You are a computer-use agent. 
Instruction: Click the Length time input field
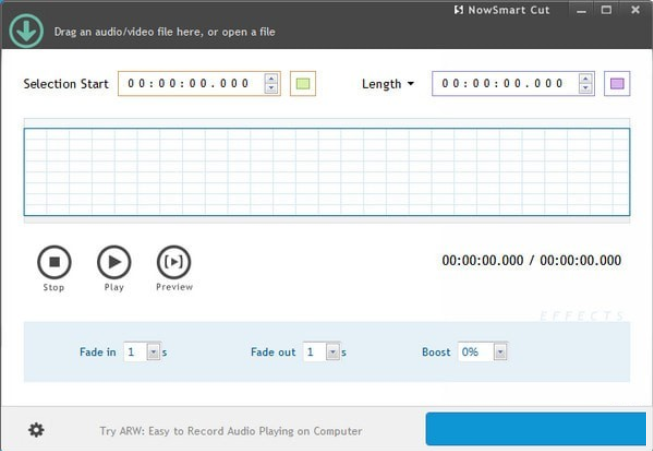tap(513, 83)
